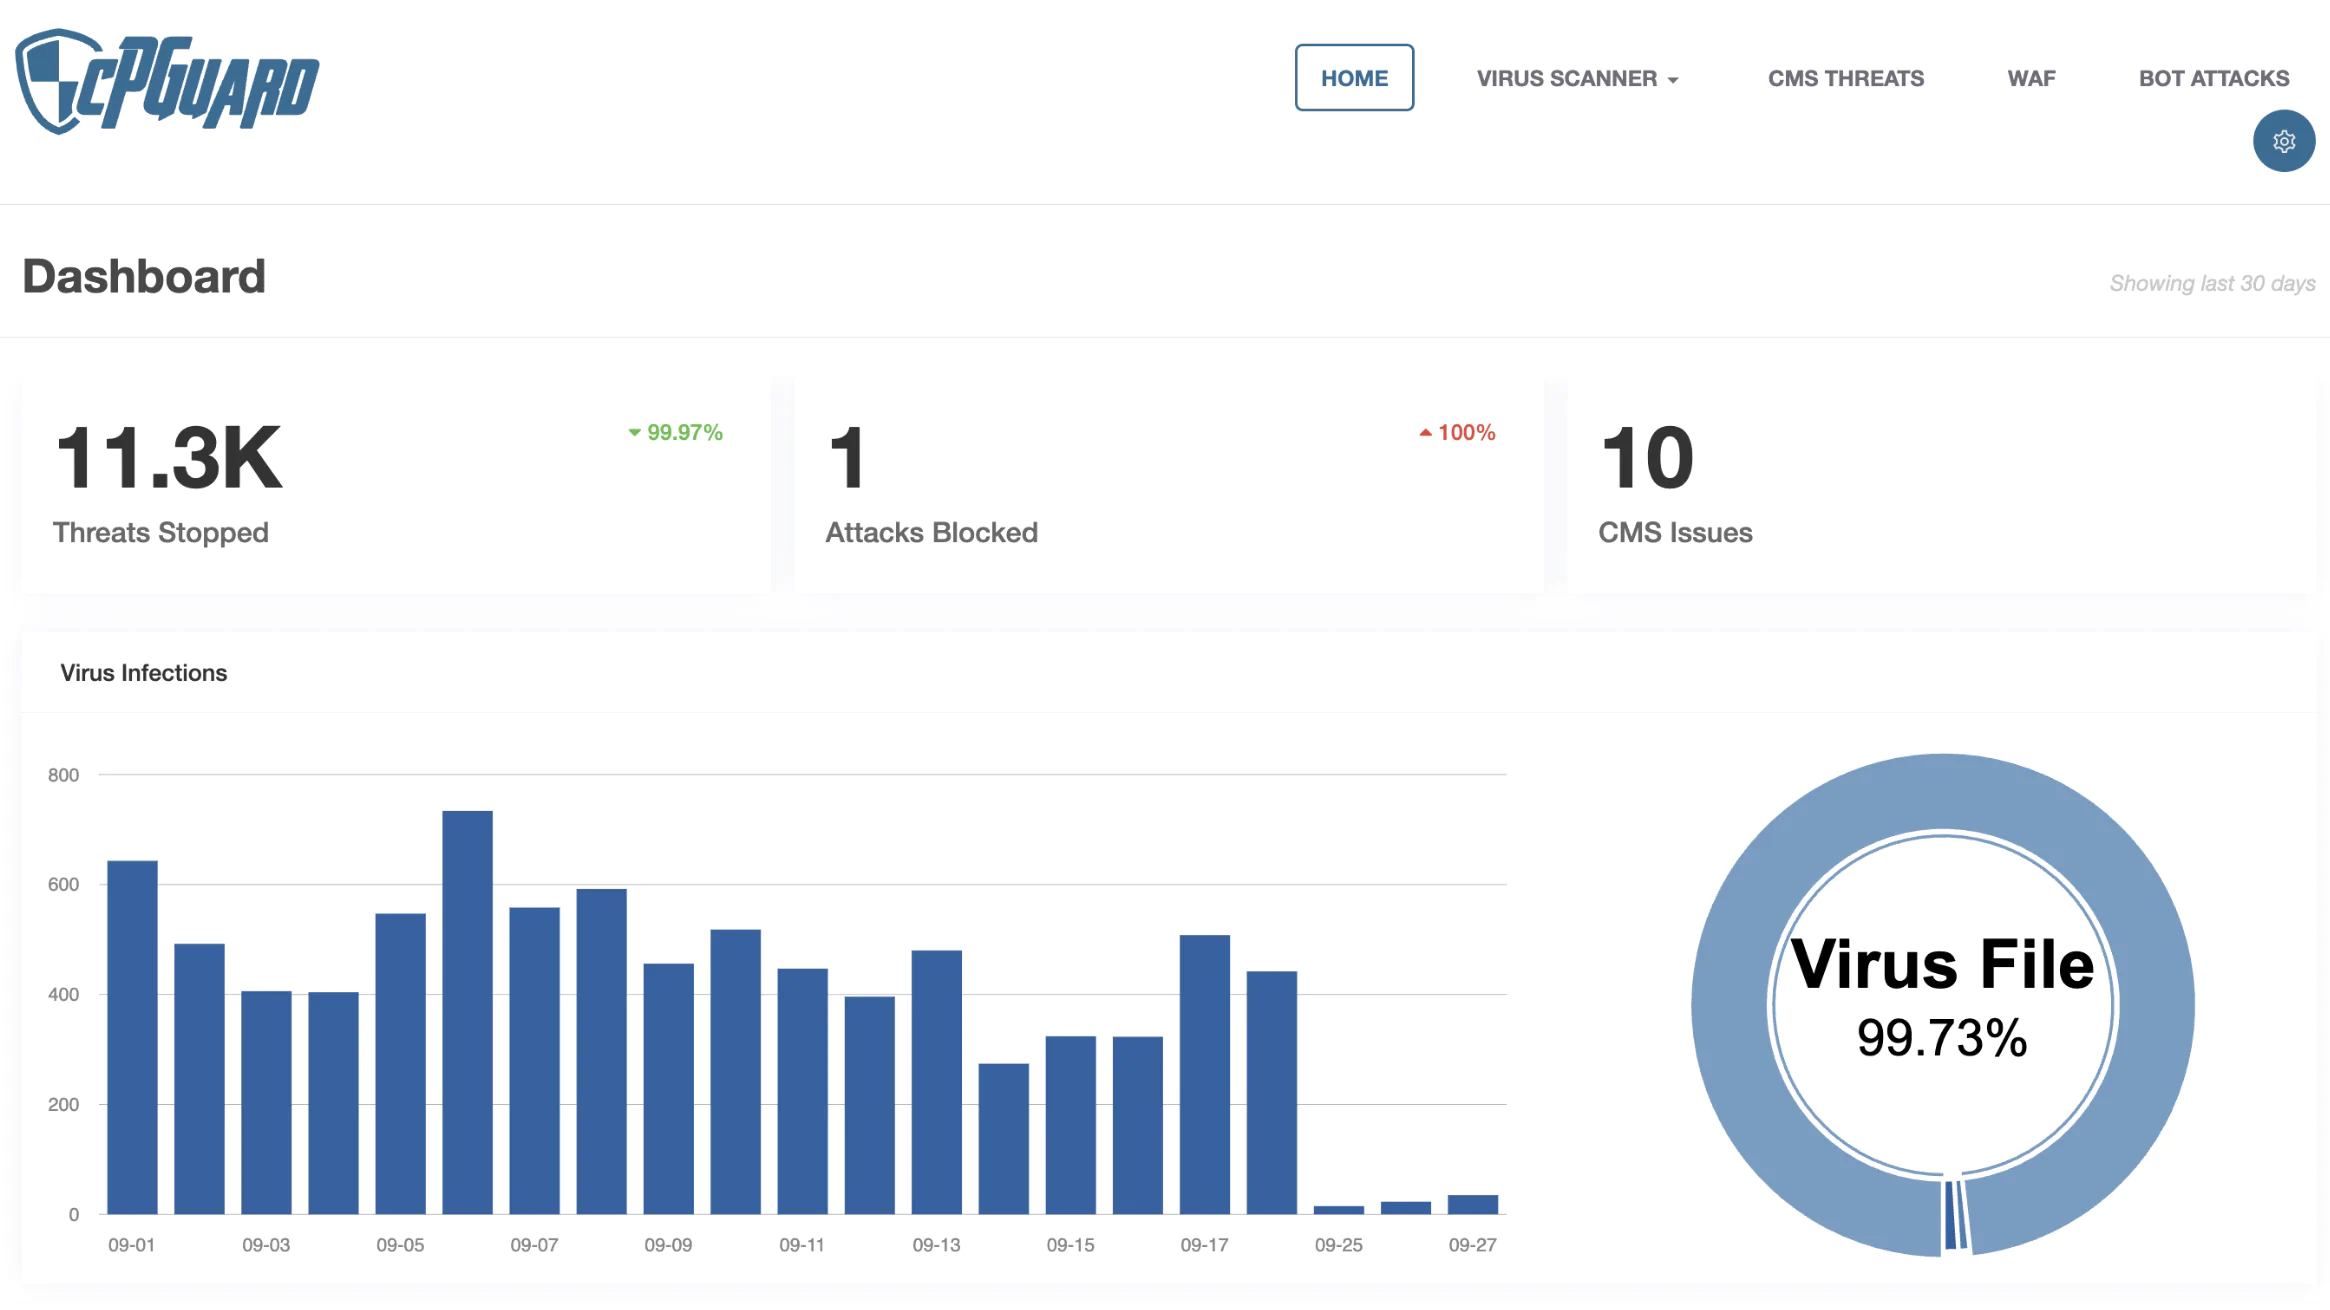Click the 09-06 tallest bar in chart

(467, 1012)
